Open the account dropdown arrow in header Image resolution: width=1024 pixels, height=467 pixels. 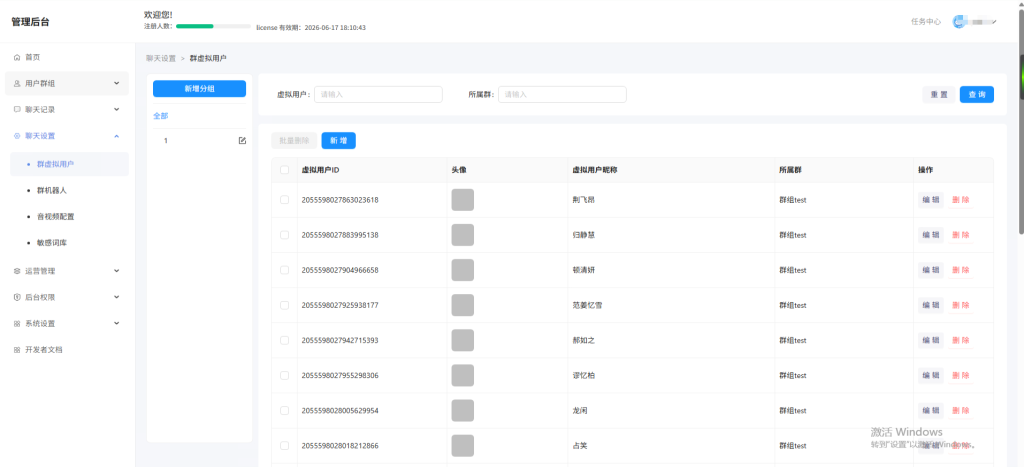tap(994, 22)
